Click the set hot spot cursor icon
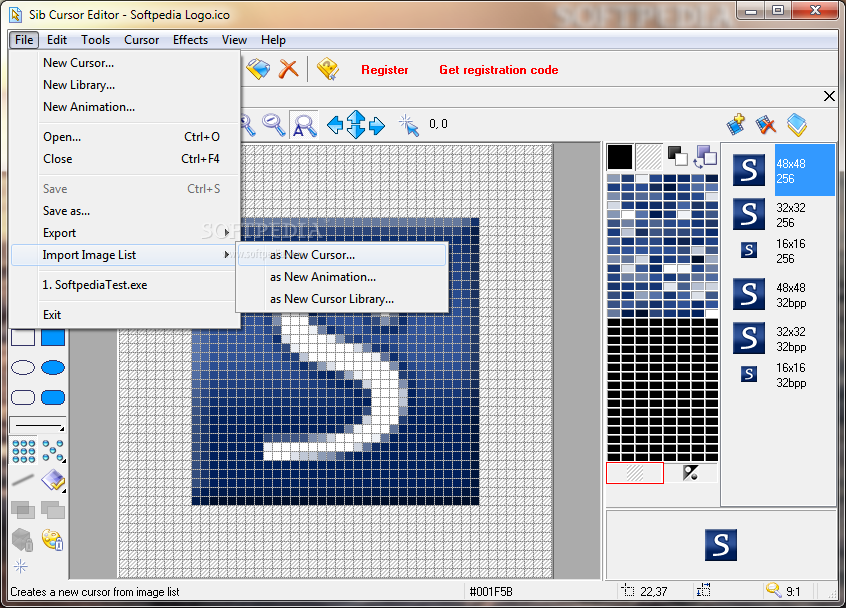Image resolution: width=846 pixels, height=608 pixels. [x=408, y=125]
